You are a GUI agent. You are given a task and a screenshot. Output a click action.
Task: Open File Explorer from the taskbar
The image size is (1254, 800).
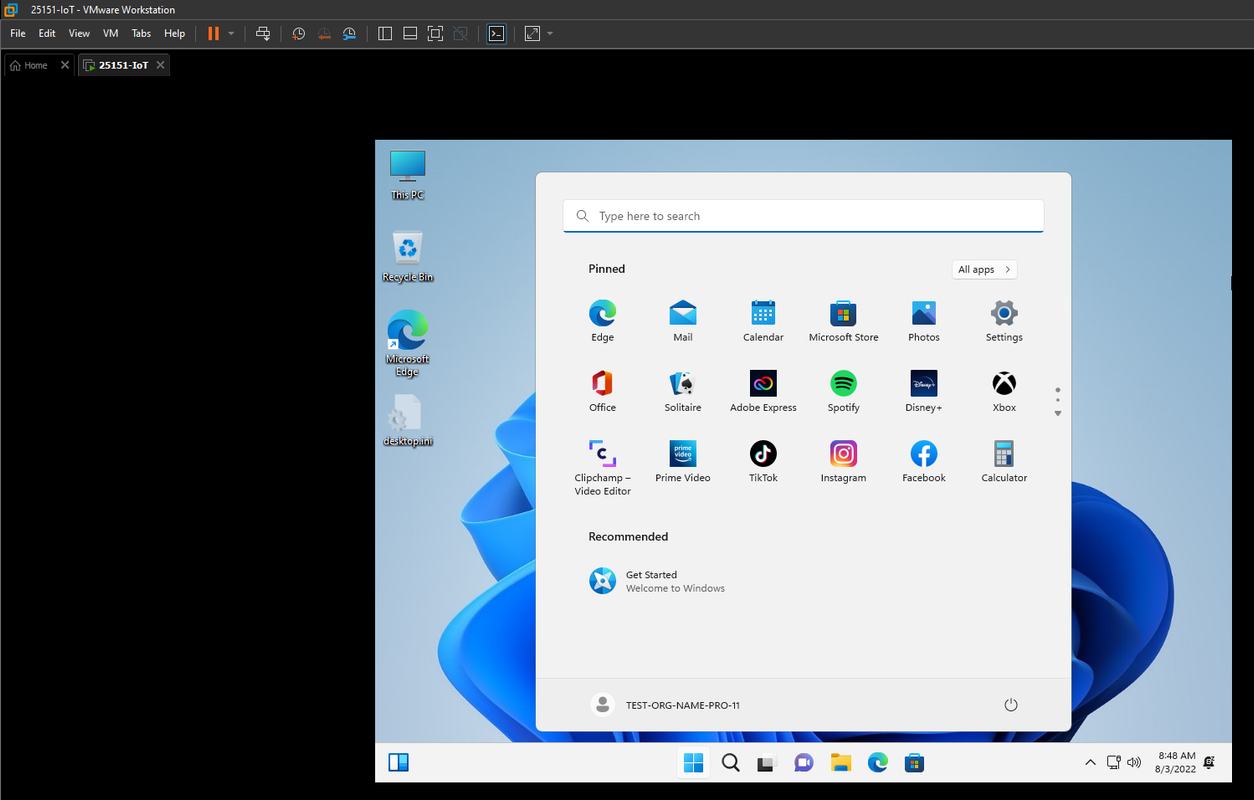841,763
